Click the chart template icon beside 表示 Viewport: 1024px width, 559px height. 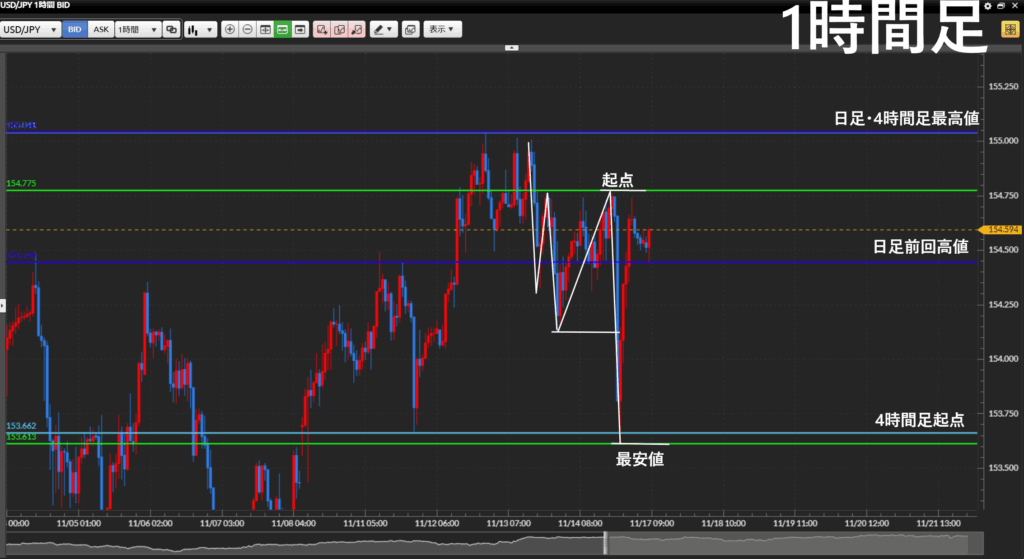(x=410, y=30)
